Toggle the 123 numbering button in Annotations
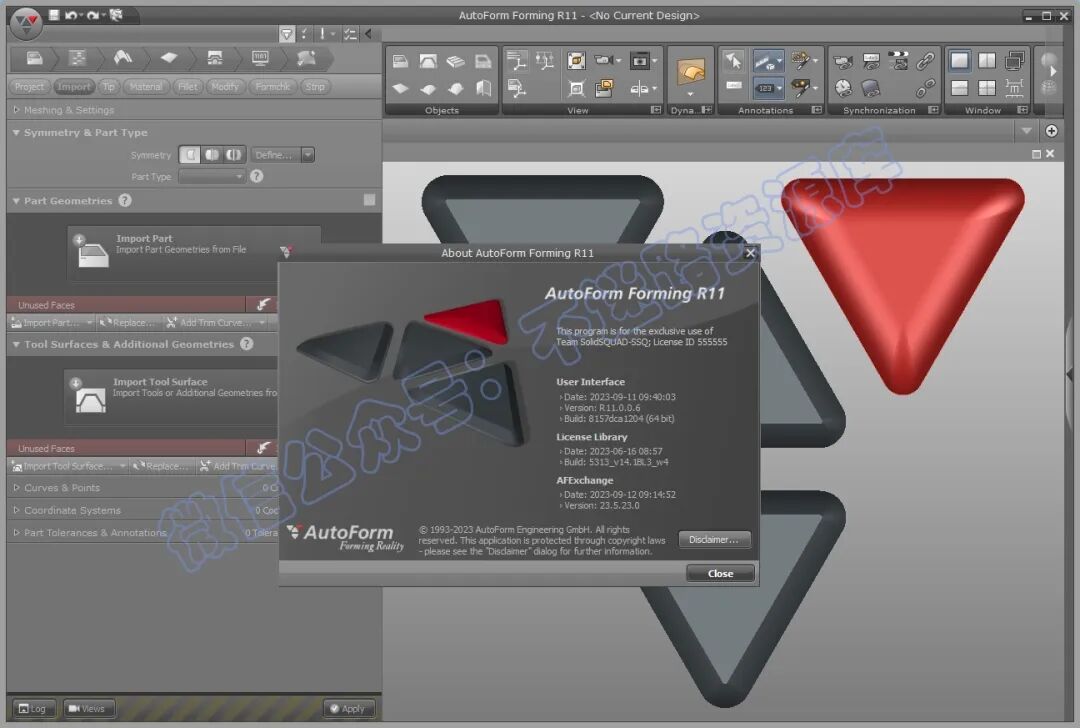Screen dimensions: 1080x728 768,88
